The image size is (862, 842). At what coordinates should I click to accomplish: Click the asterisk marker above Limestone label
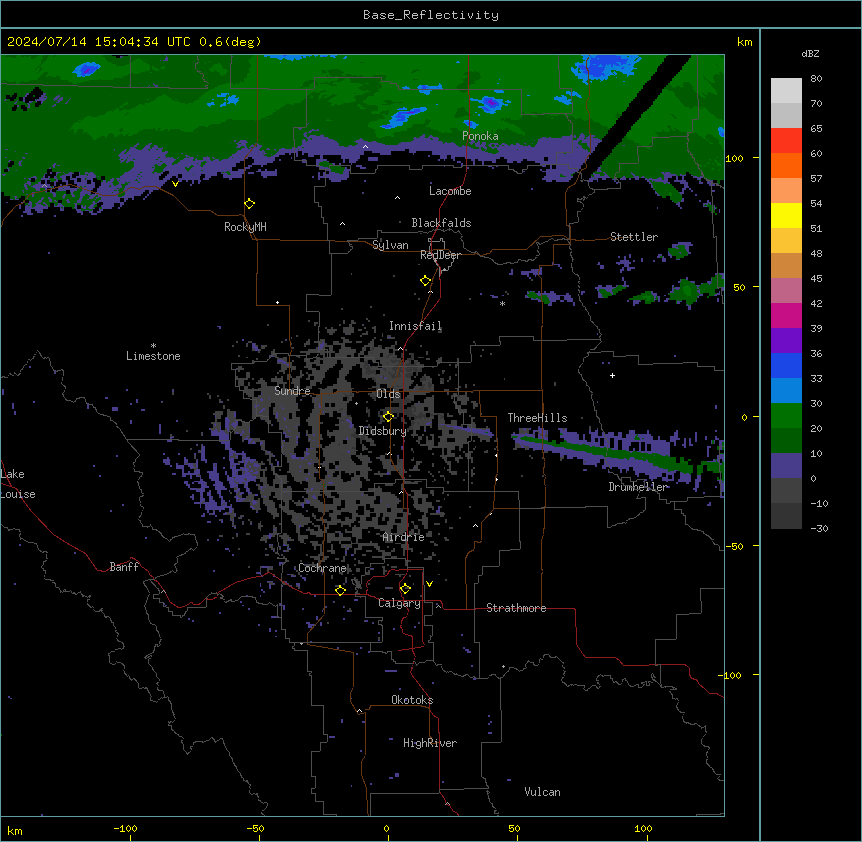(x=153, y=346)
